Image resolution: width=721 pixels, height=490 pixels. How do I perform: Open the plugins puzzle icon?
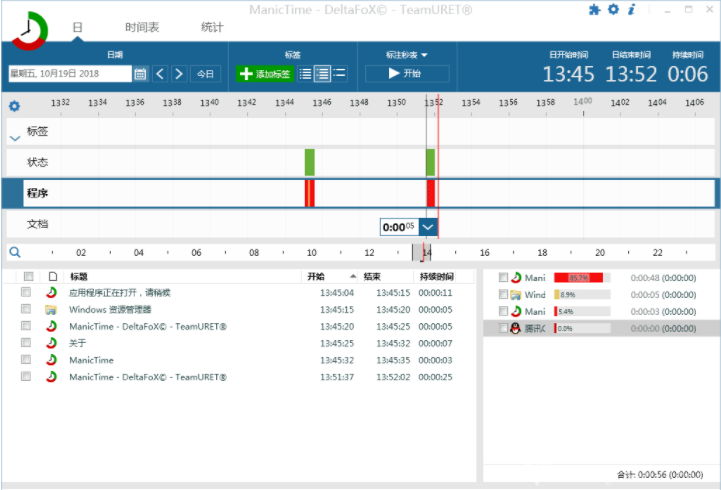(x=595, y=10)
